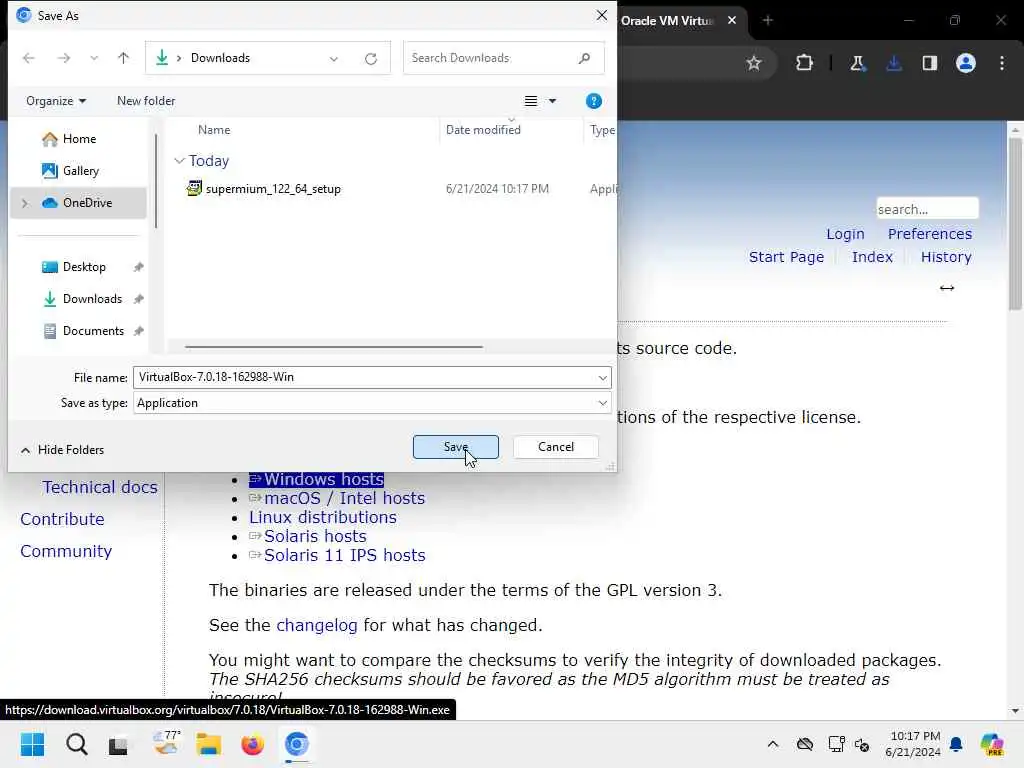Go back in Save As dialog
Screen dimensions: 1024x768
click(x=29, y=58)
